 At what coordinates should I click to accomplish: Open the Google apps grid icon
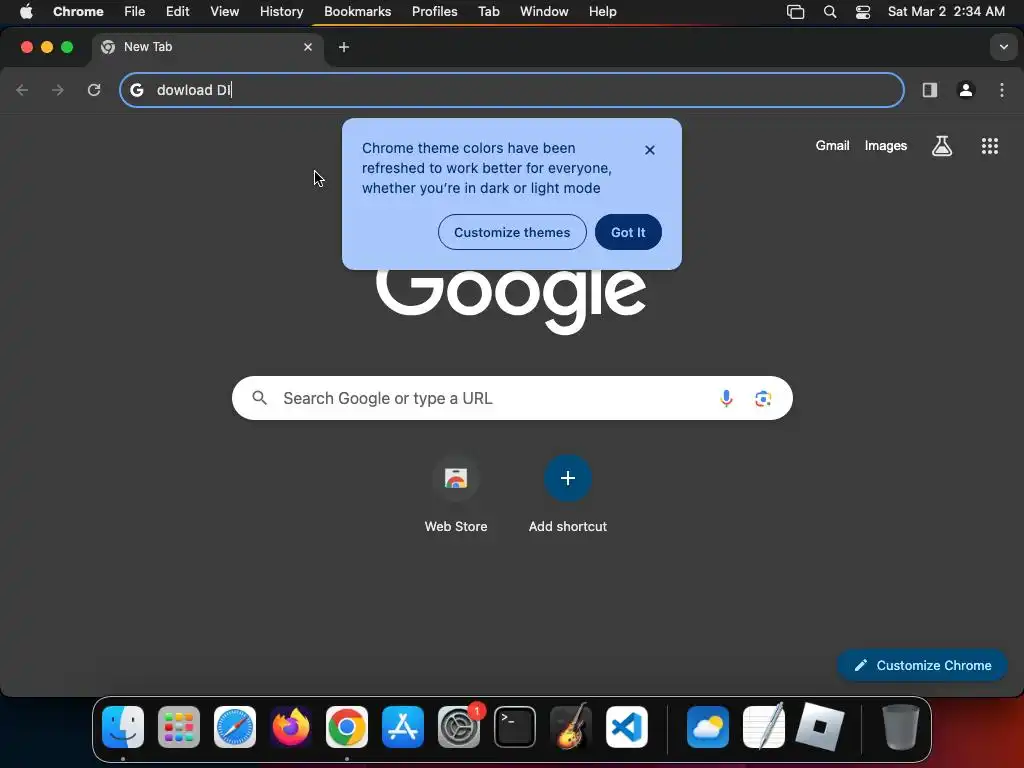point(990,146)
